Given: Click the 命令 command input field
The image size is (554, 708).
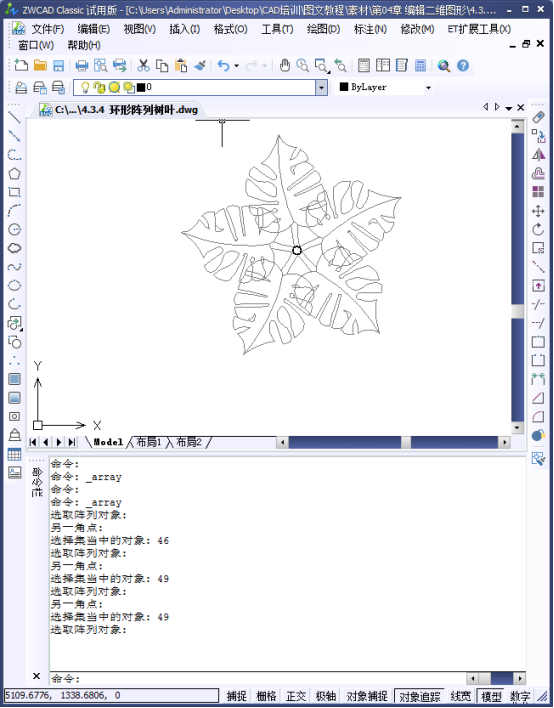Looking at the screenshot, I should pos(258,678).
